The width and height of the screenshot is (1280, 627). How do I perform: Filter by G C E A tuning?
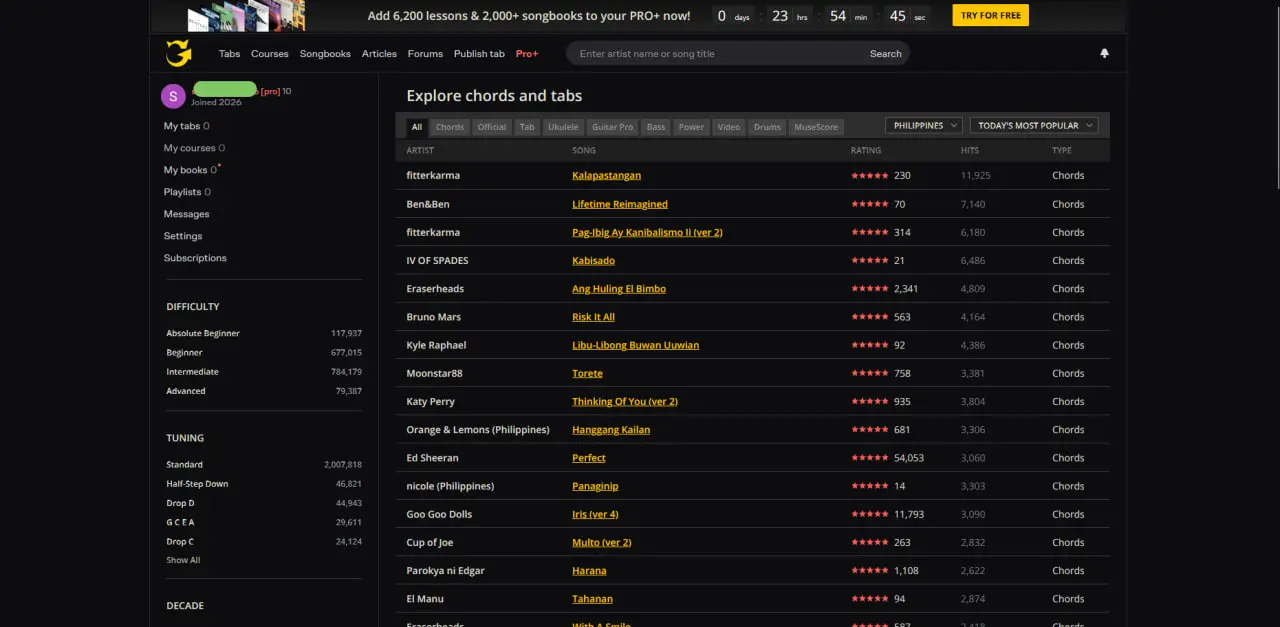coord(180,522)
